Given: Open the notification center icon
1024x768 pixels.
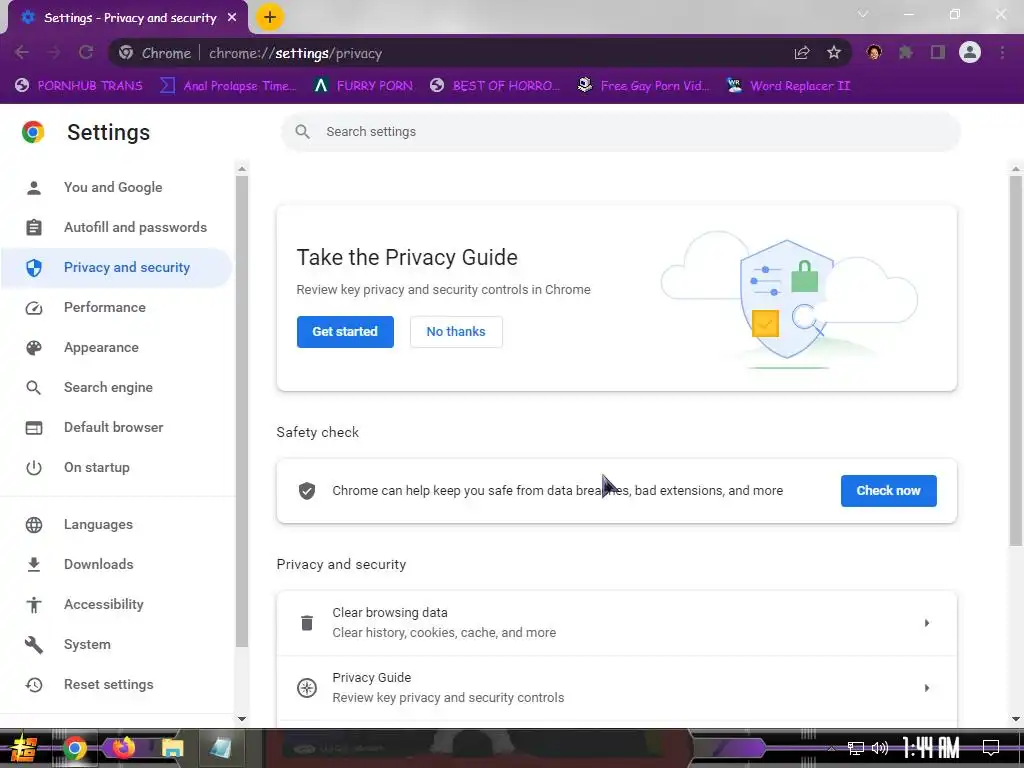Looking at the screenshot, I should (x=991, y=747).
